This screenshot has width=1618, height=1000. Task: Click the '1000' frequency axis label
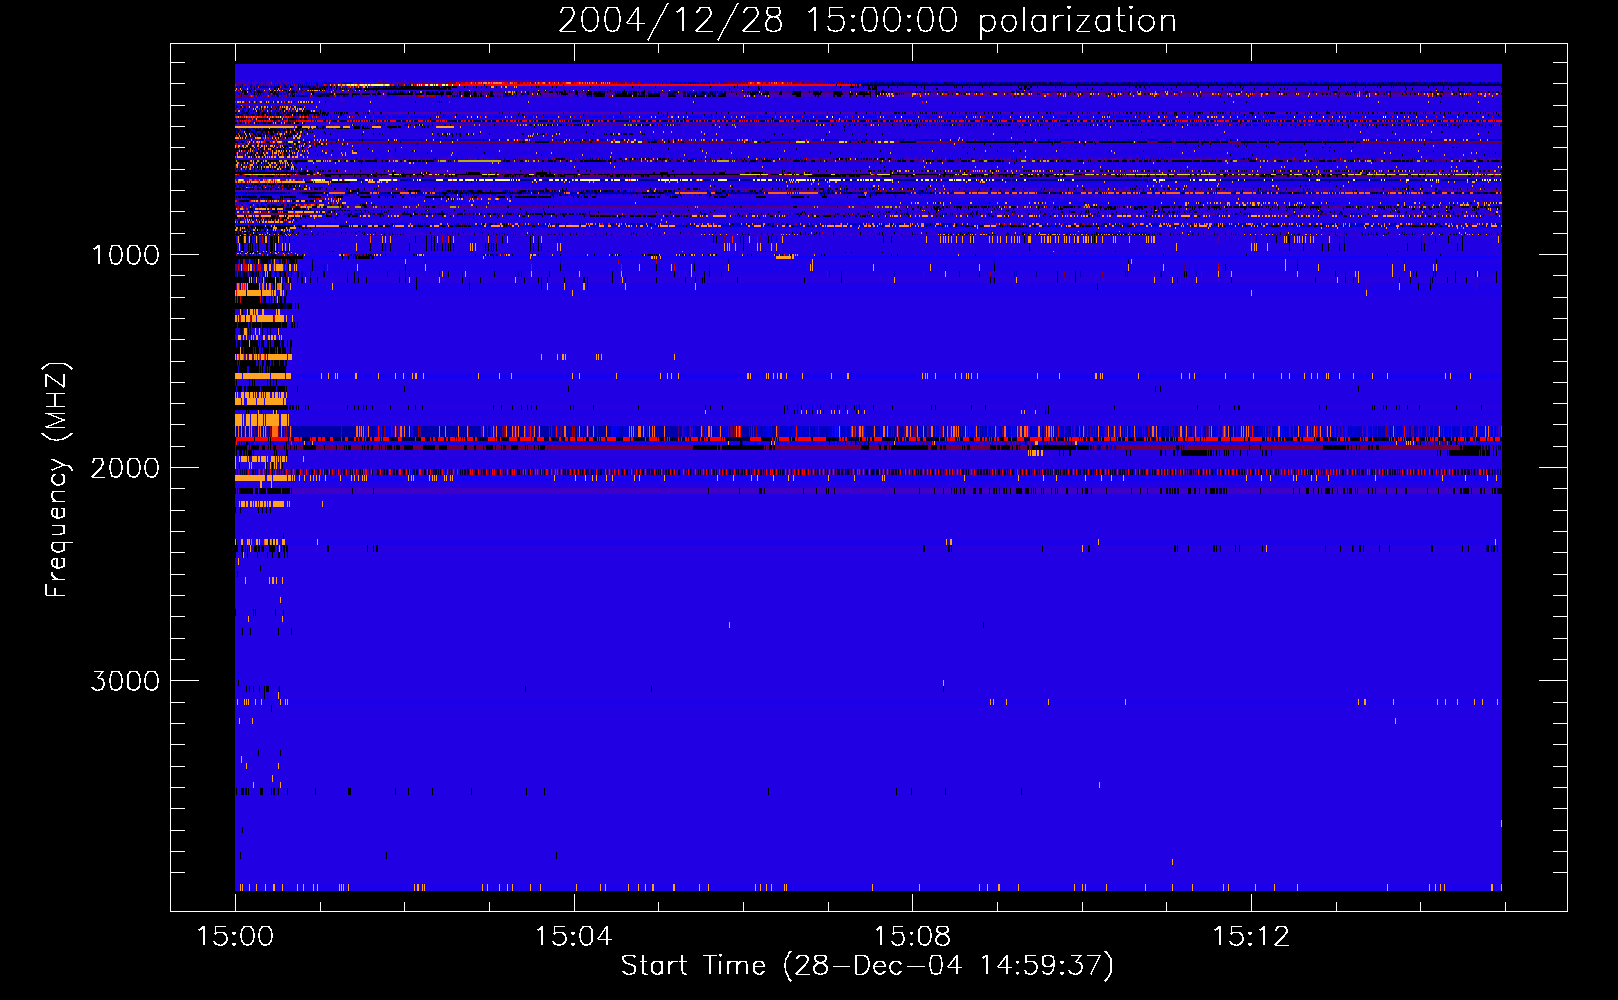(126, 255)
